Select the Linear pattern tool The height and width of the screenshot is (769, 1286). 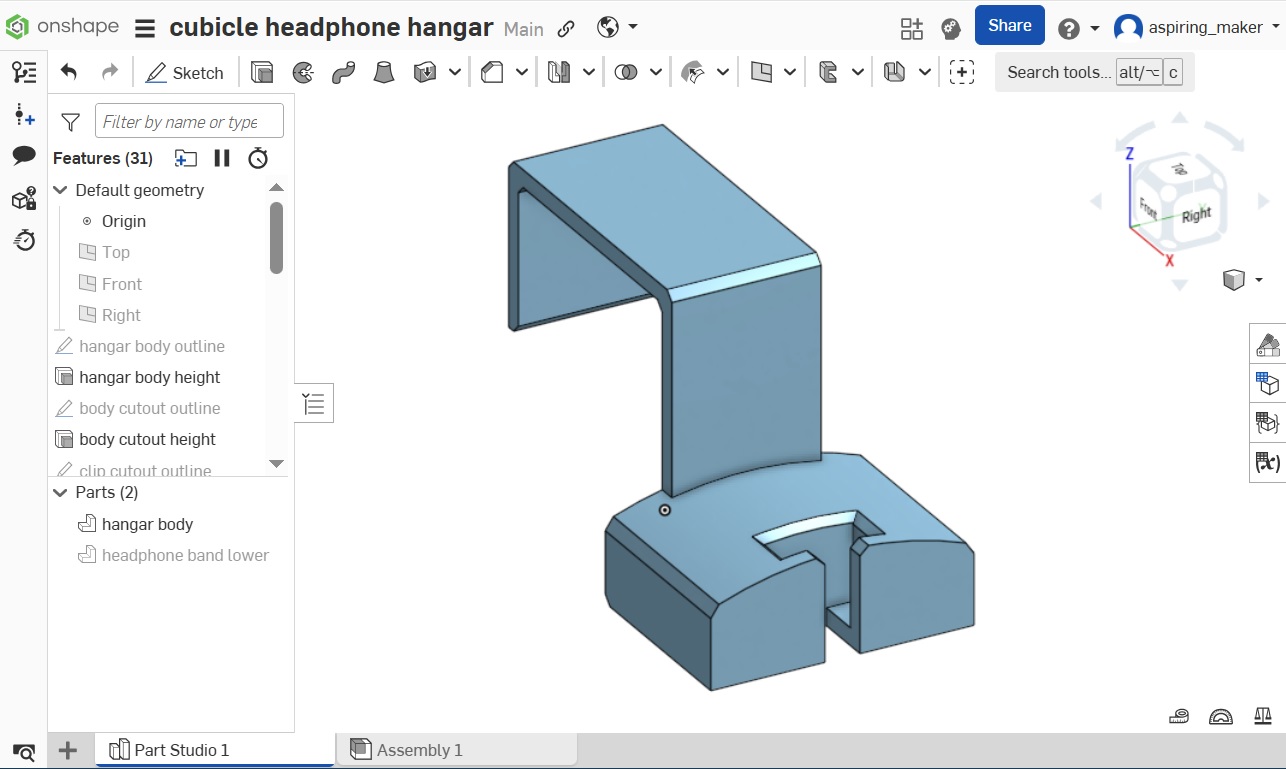(558, 72)
